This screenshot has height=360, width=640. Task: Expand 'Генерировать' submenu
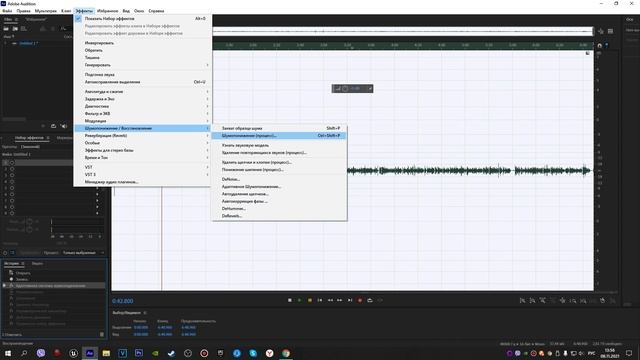tap(142, 65)
